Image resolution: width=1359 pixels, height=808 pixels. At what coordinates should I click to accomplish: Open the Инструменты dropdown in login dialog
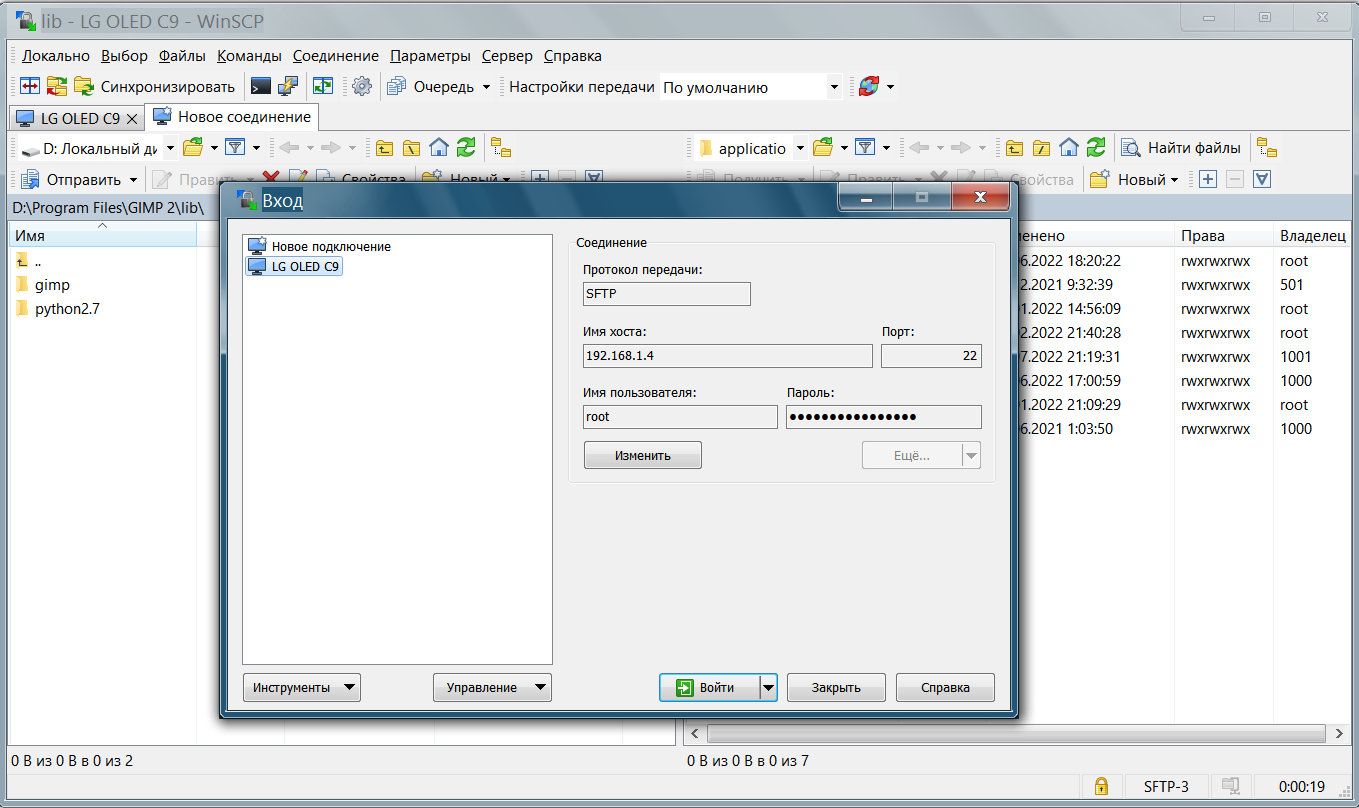coord(301,688)
